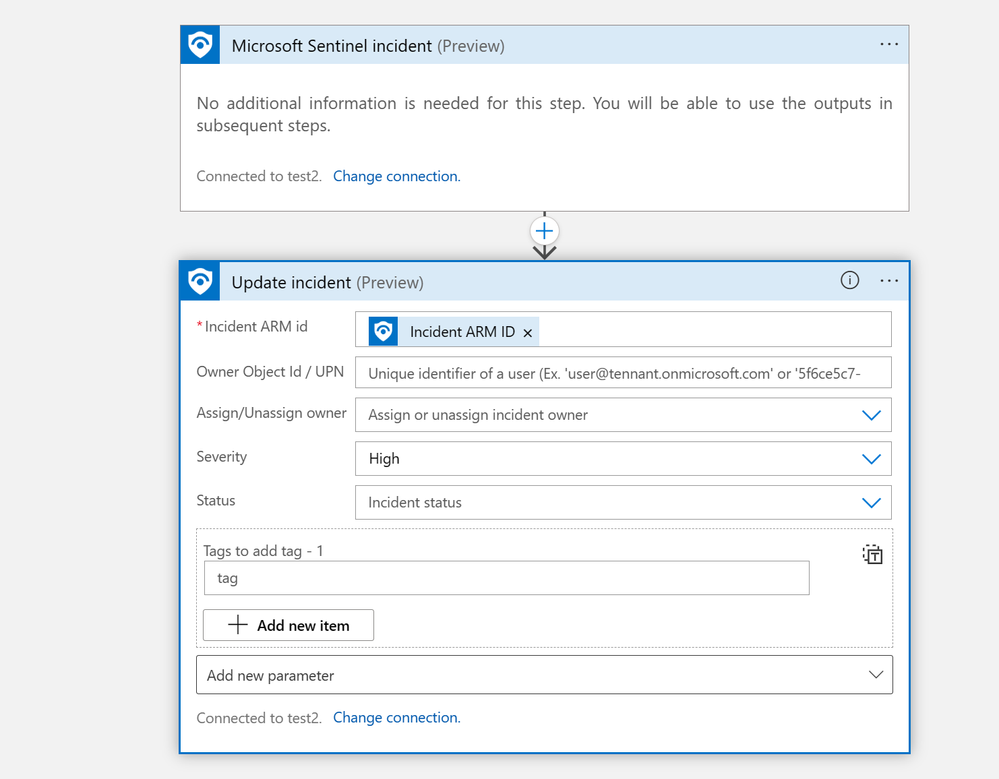Click Change connection in Sentinel incident card

[396, 176]
